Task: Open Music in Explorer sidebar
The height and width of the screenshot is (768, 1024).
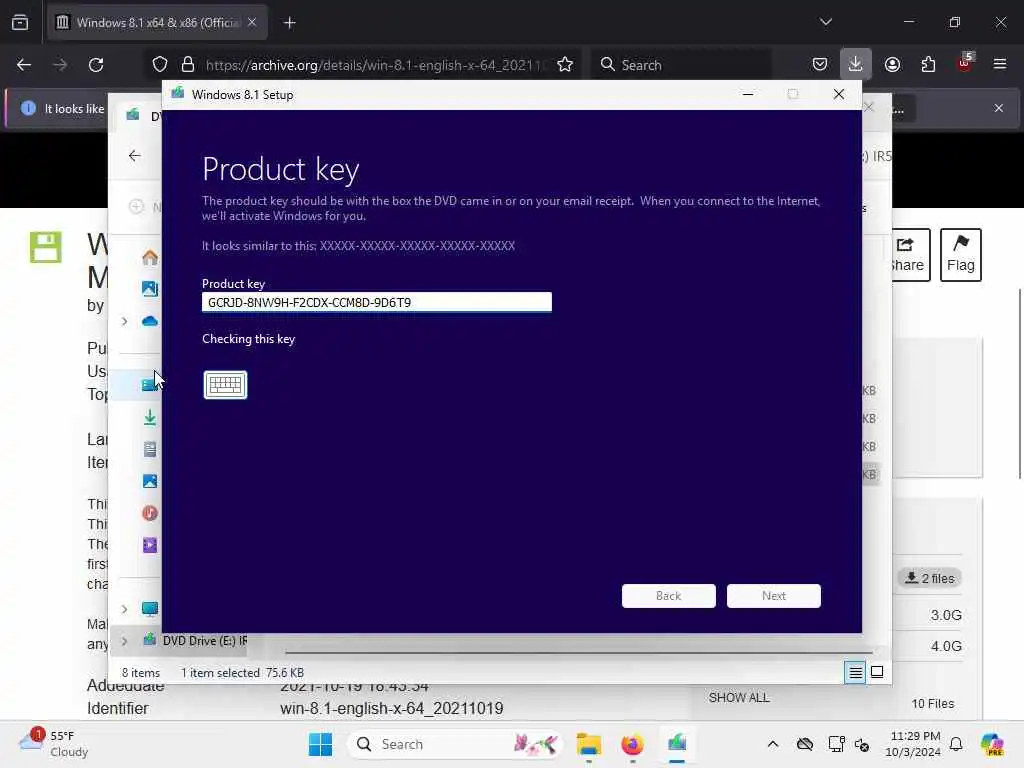Action: tap(150, 513)
